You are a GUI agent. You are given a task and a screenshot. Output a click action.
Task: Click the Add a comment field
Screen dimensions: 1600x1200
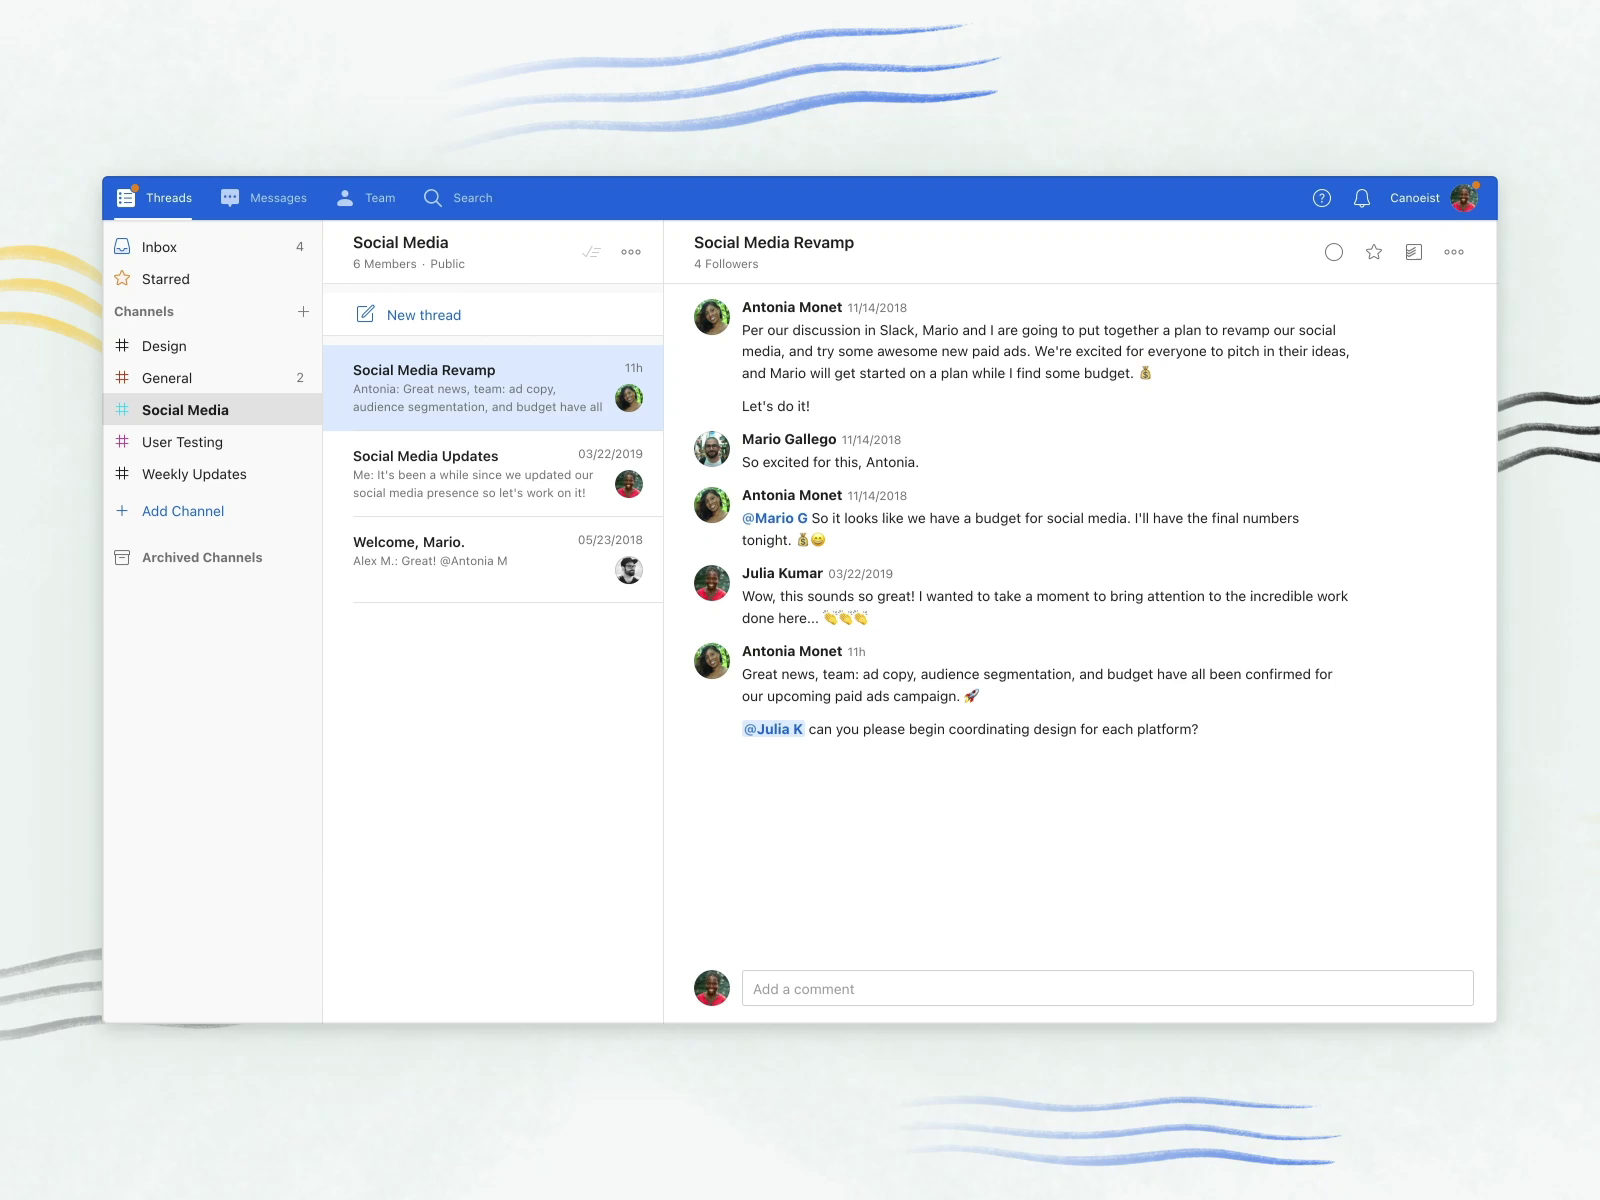click(x=1107, y=989)
